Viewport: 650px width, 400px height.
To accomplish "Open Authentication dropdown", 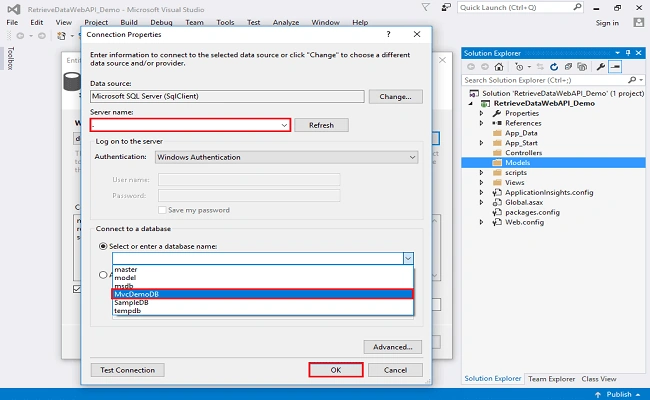I will click(286, 157).
